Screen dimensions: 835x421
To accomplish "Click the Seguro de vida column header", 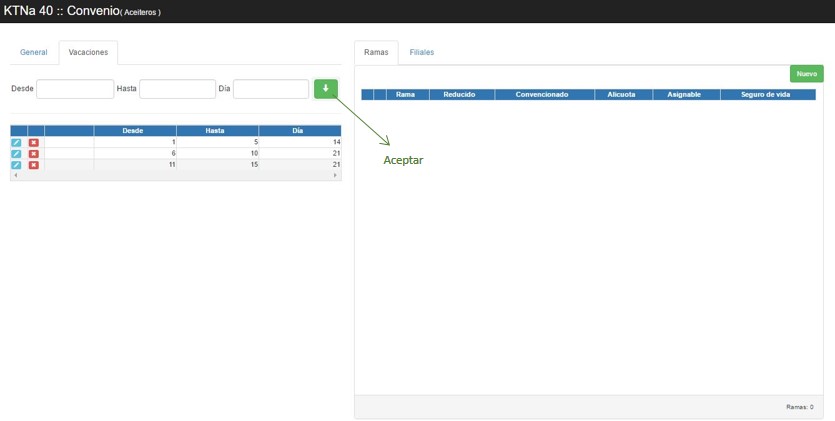I will tap(768, 95).
